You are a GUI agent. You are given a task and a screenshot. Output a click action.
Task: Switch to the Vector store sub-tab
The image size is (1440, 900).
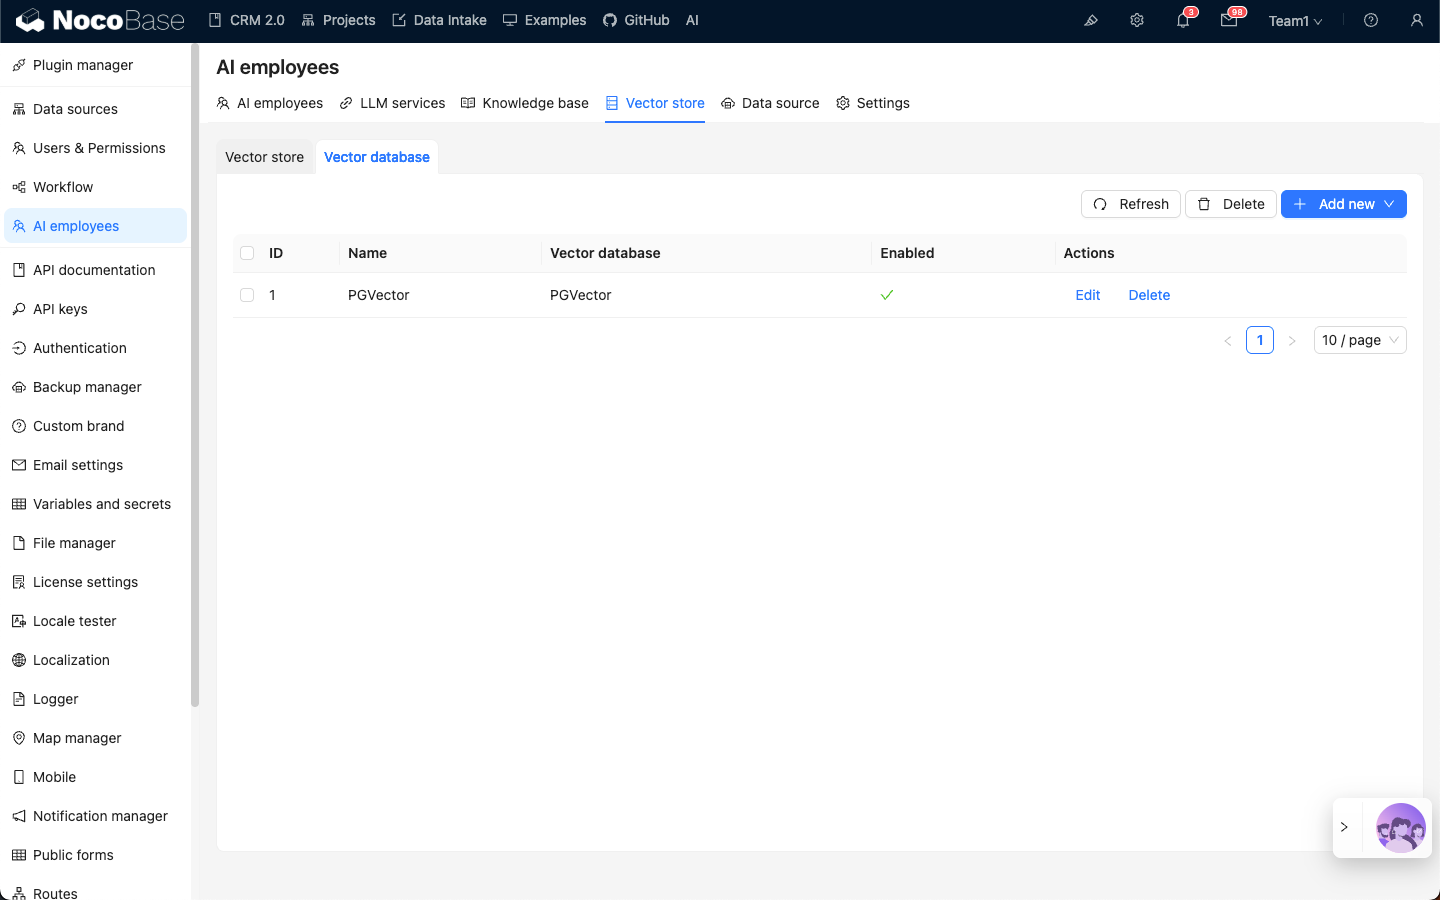coord(264,157)
